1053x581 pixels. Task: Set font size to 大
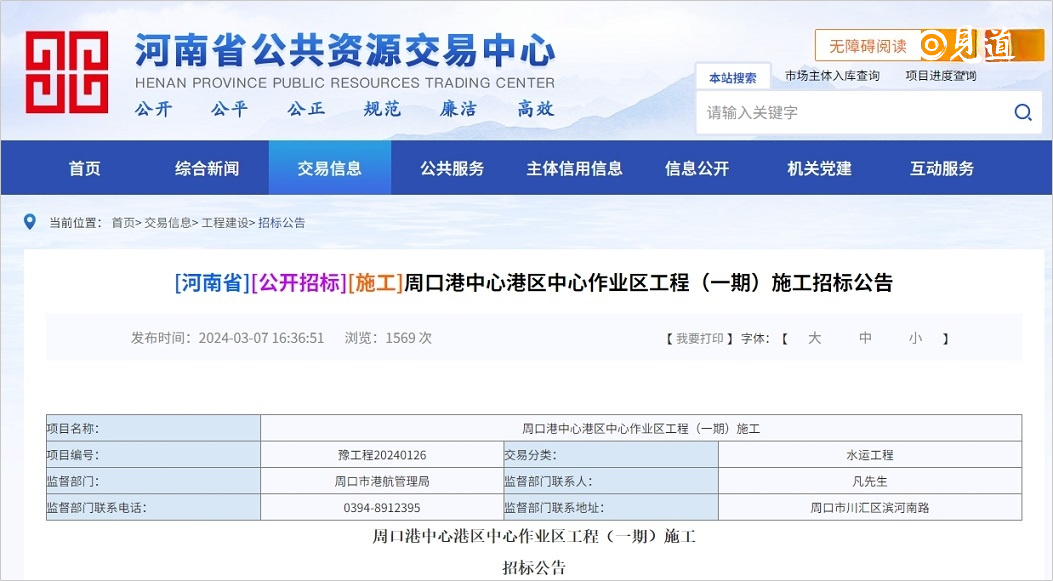point(814,339)
